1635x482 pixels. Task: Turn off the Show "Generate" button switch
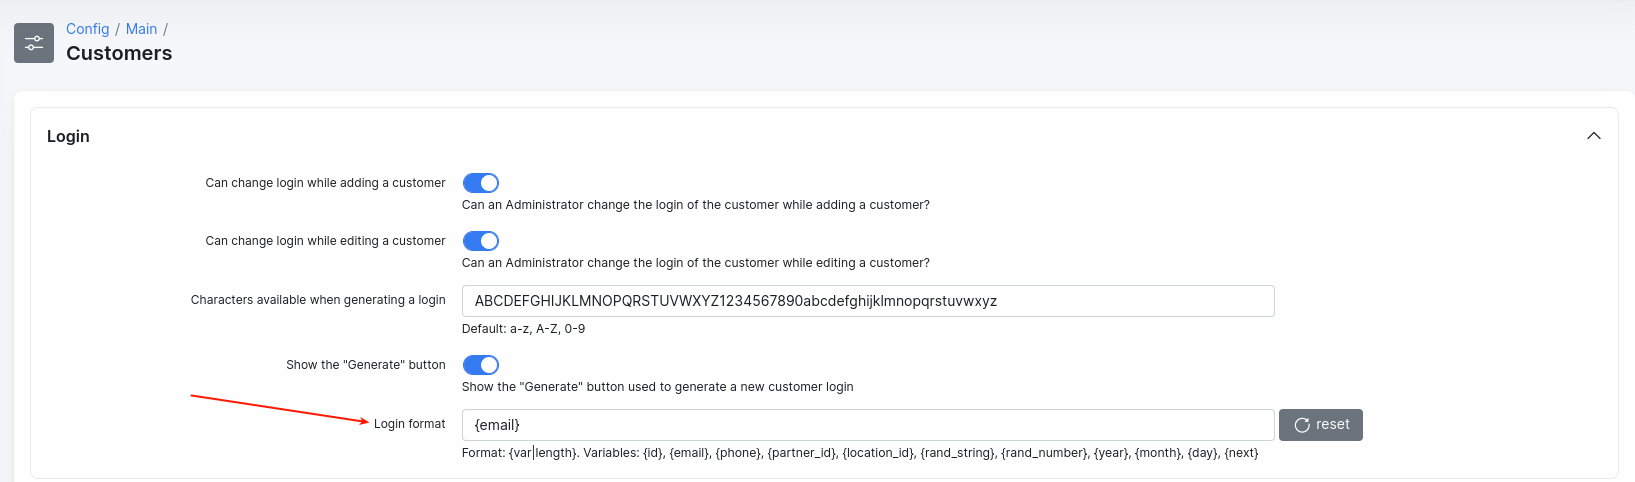[481, 365]
